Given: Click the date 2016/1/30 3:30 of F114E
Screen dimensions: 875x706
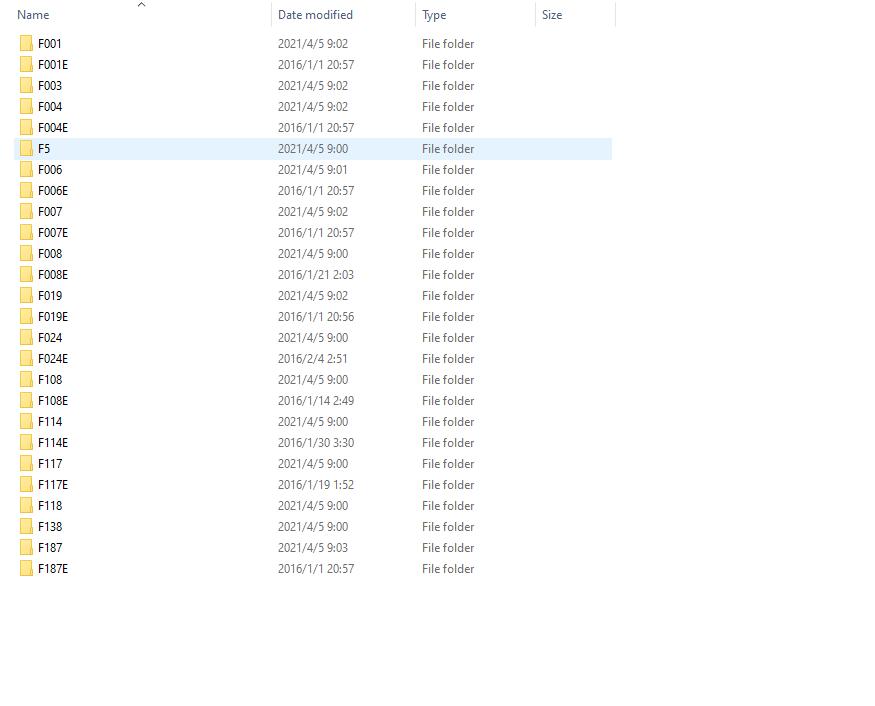Looking at the screenshot, I should pos(316,443).
